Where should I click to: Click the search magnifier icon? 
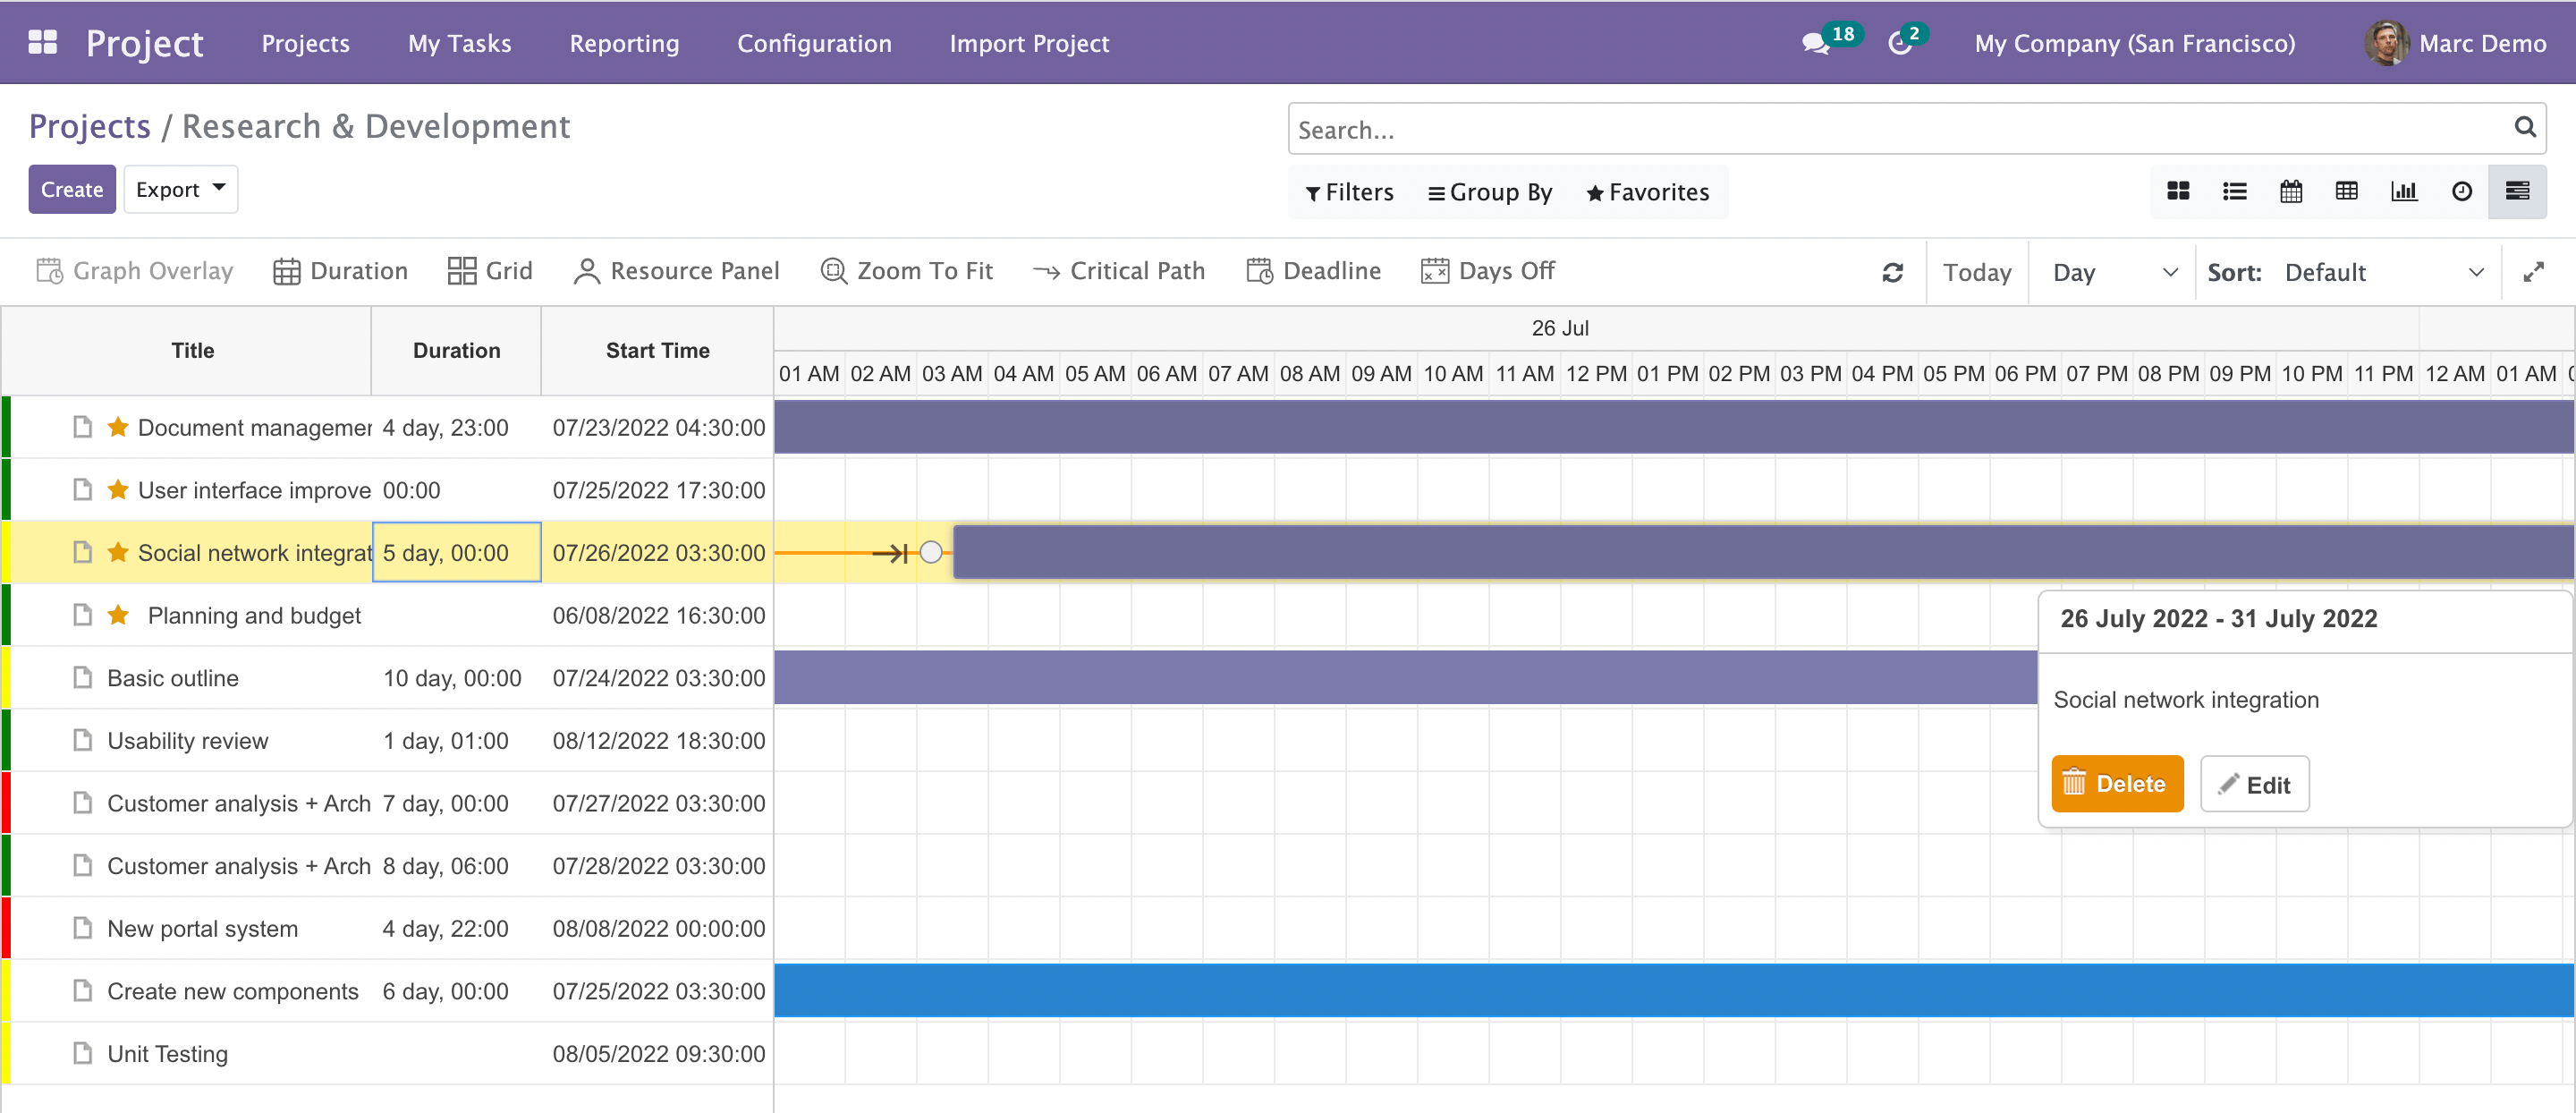tap(2524, 127)
